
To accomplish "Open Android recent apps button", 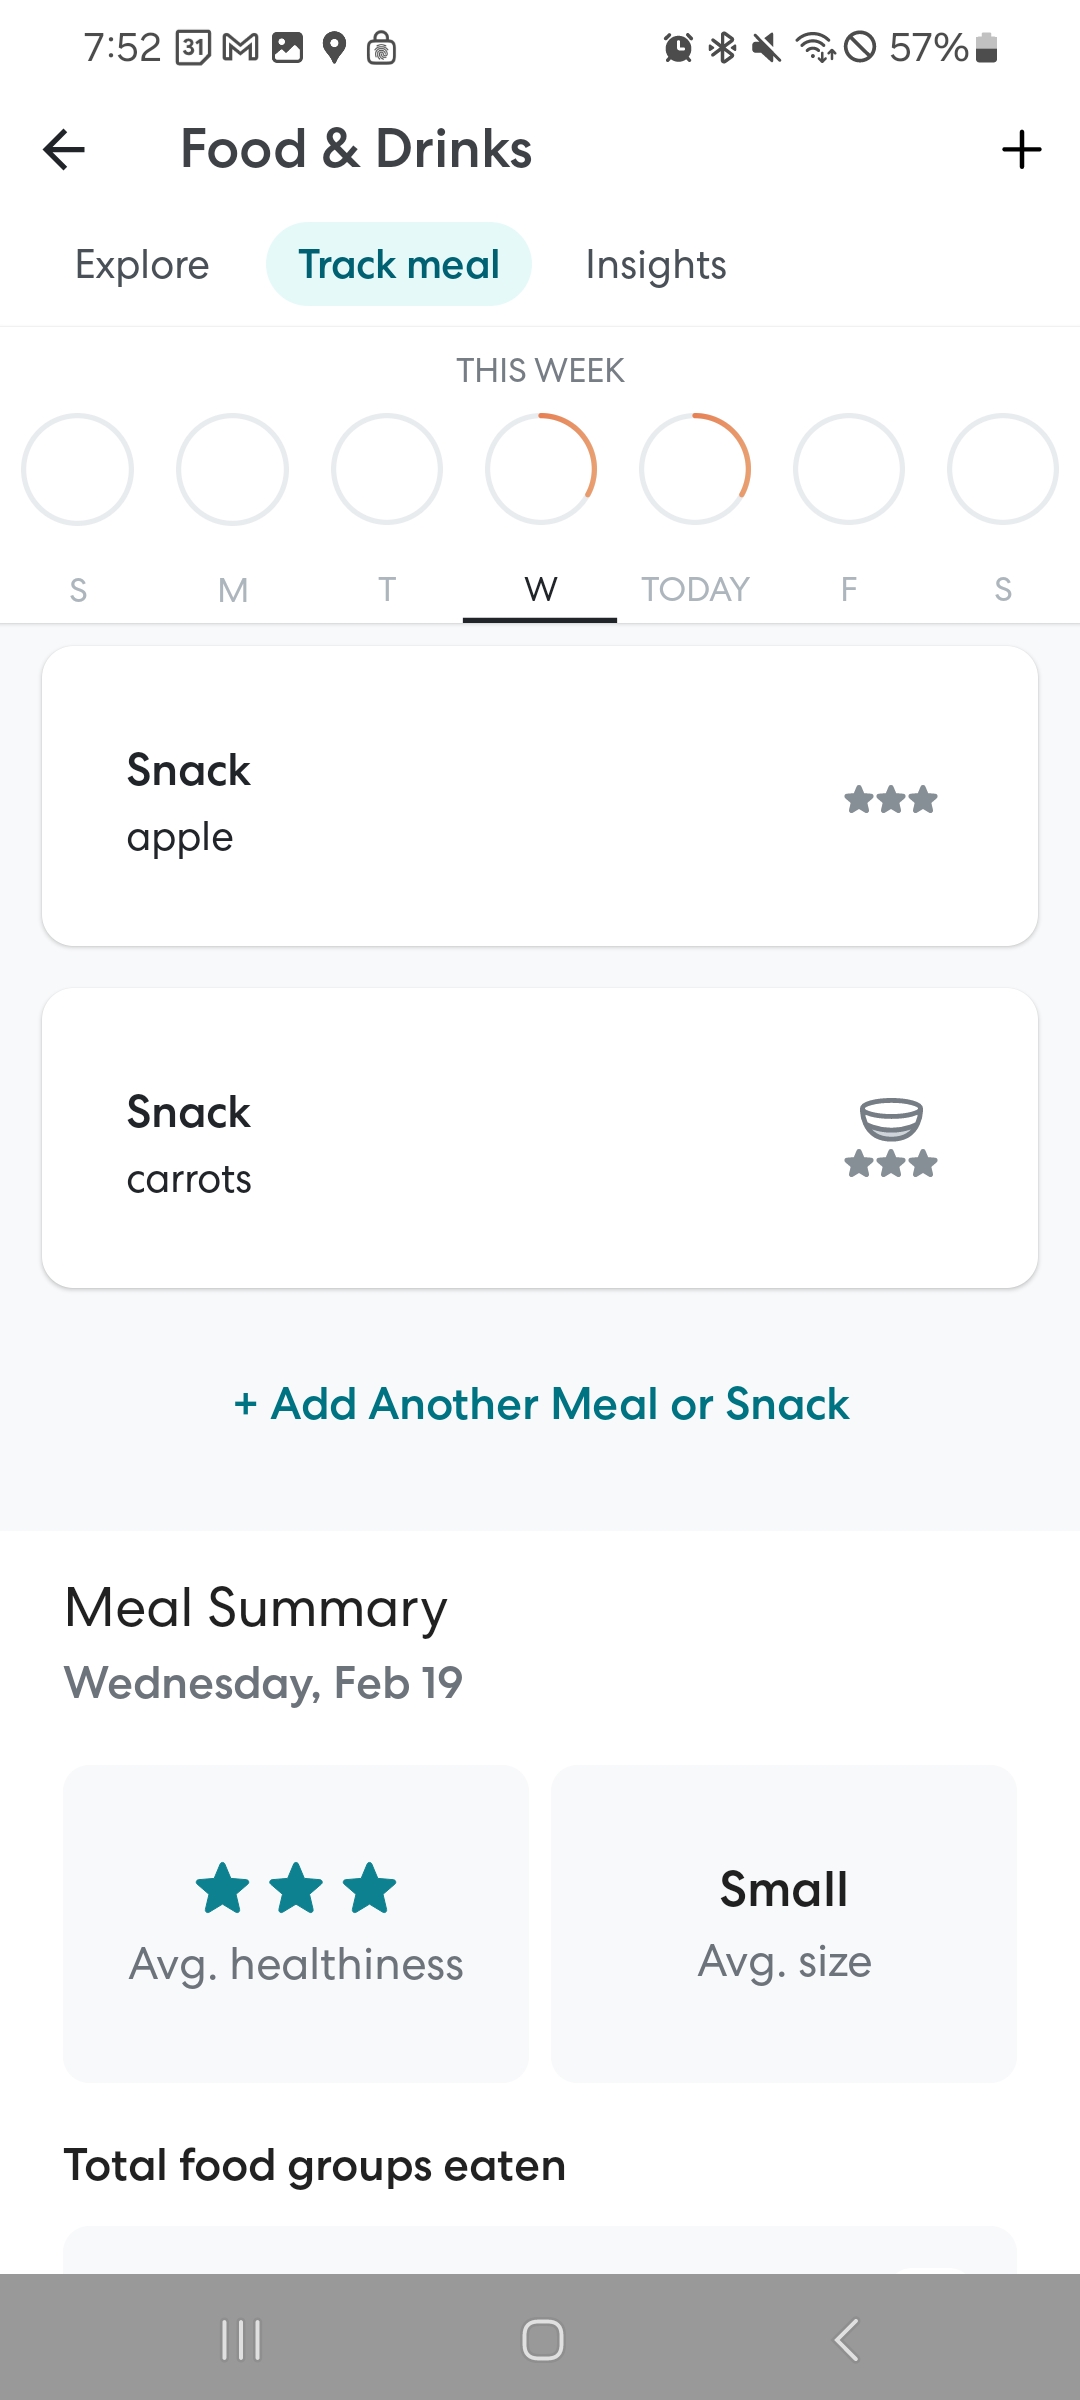I will pos(241,2340).
